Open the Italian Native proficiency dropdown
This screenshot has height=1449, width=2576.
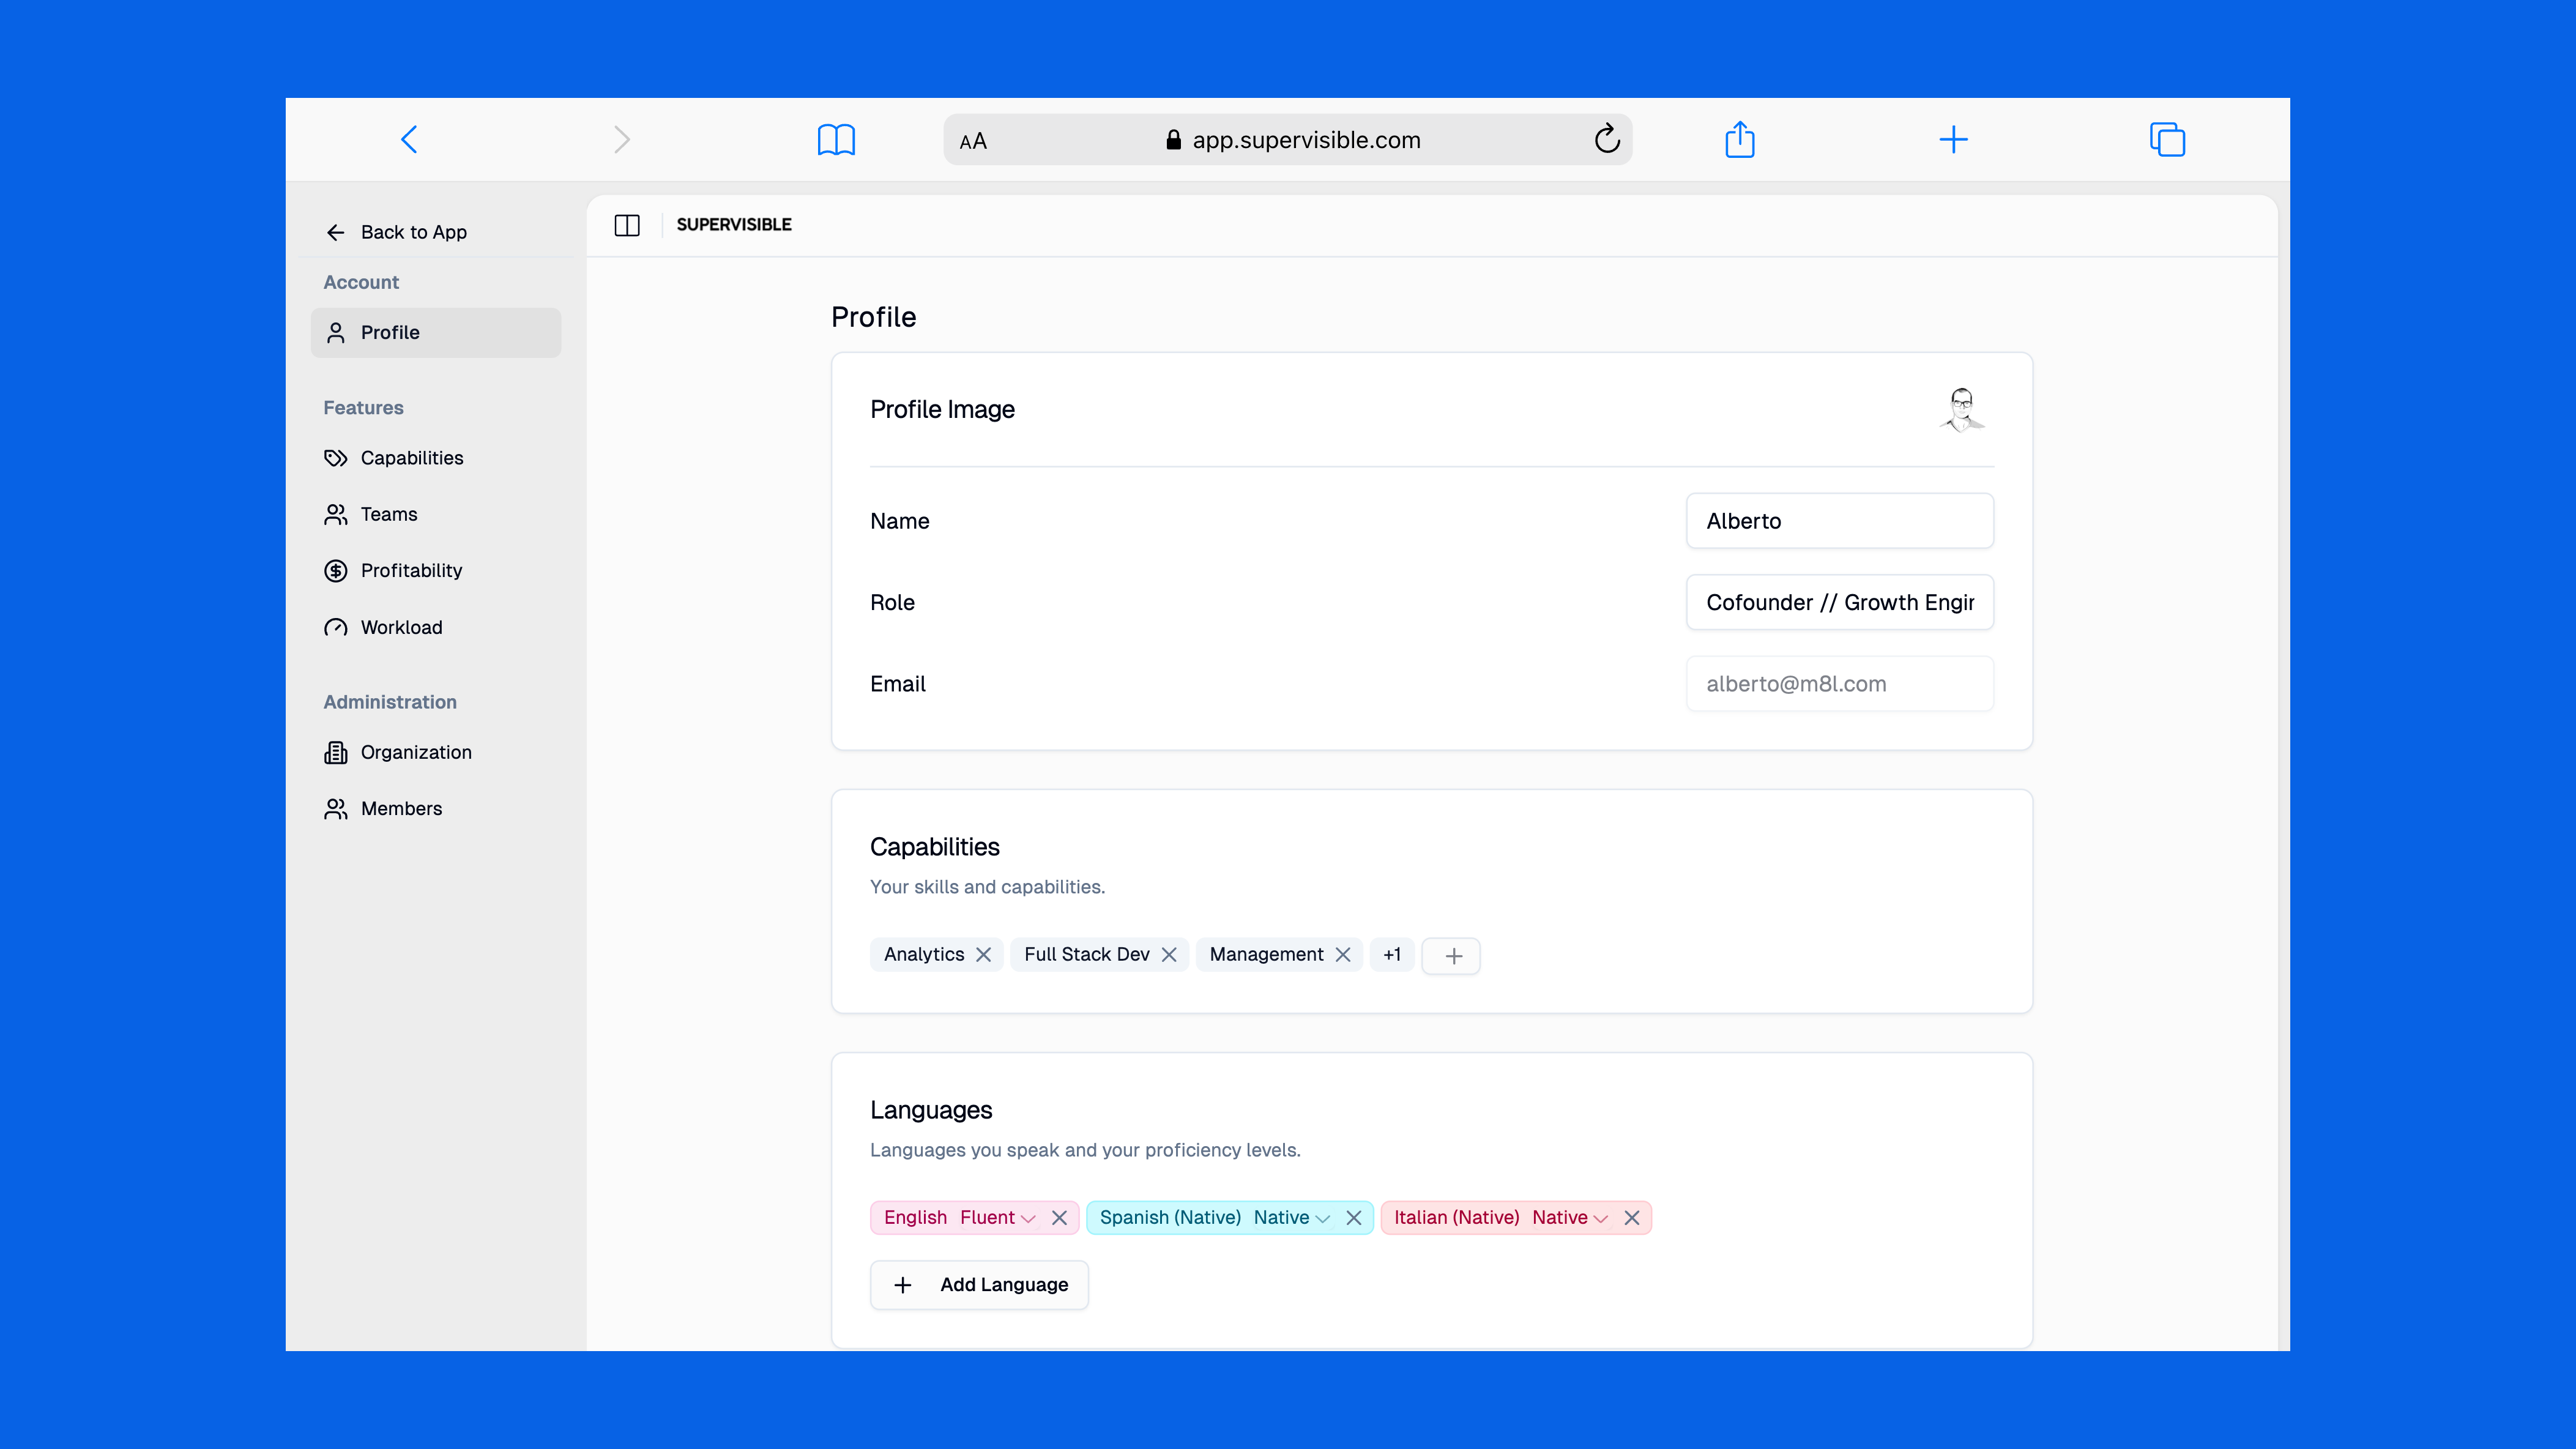tap(1570, 1218)
